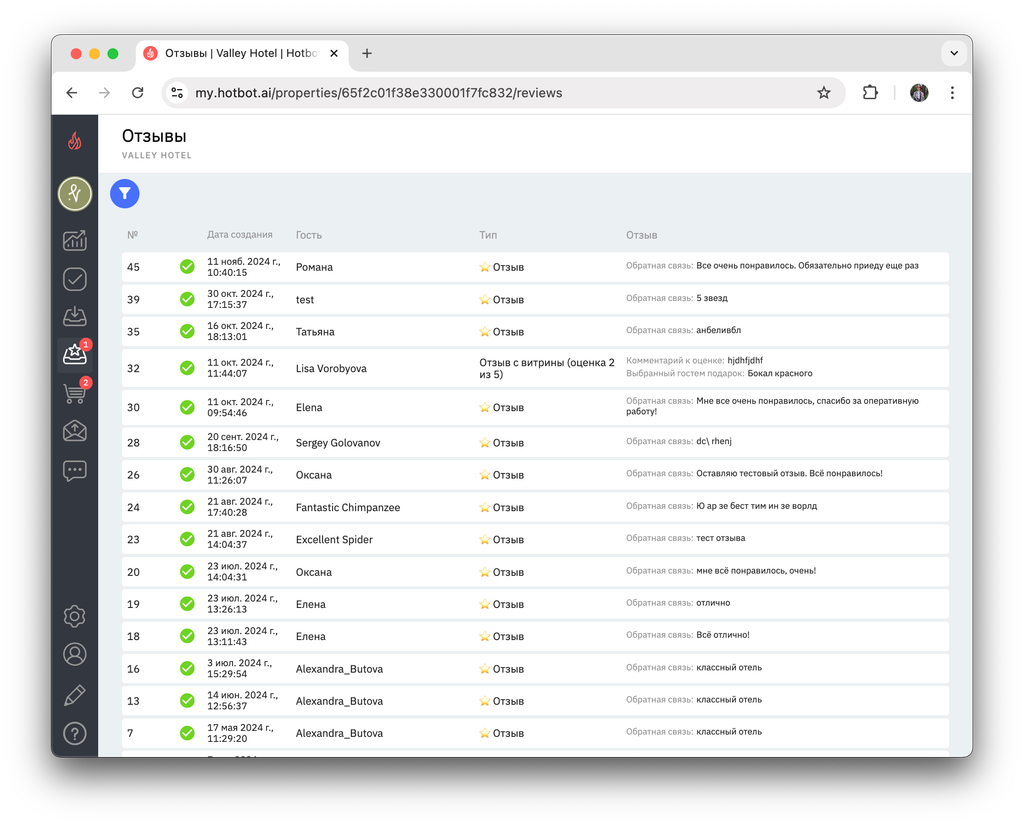
Task: Open the Chrome profile avatar
Action: 919,93
